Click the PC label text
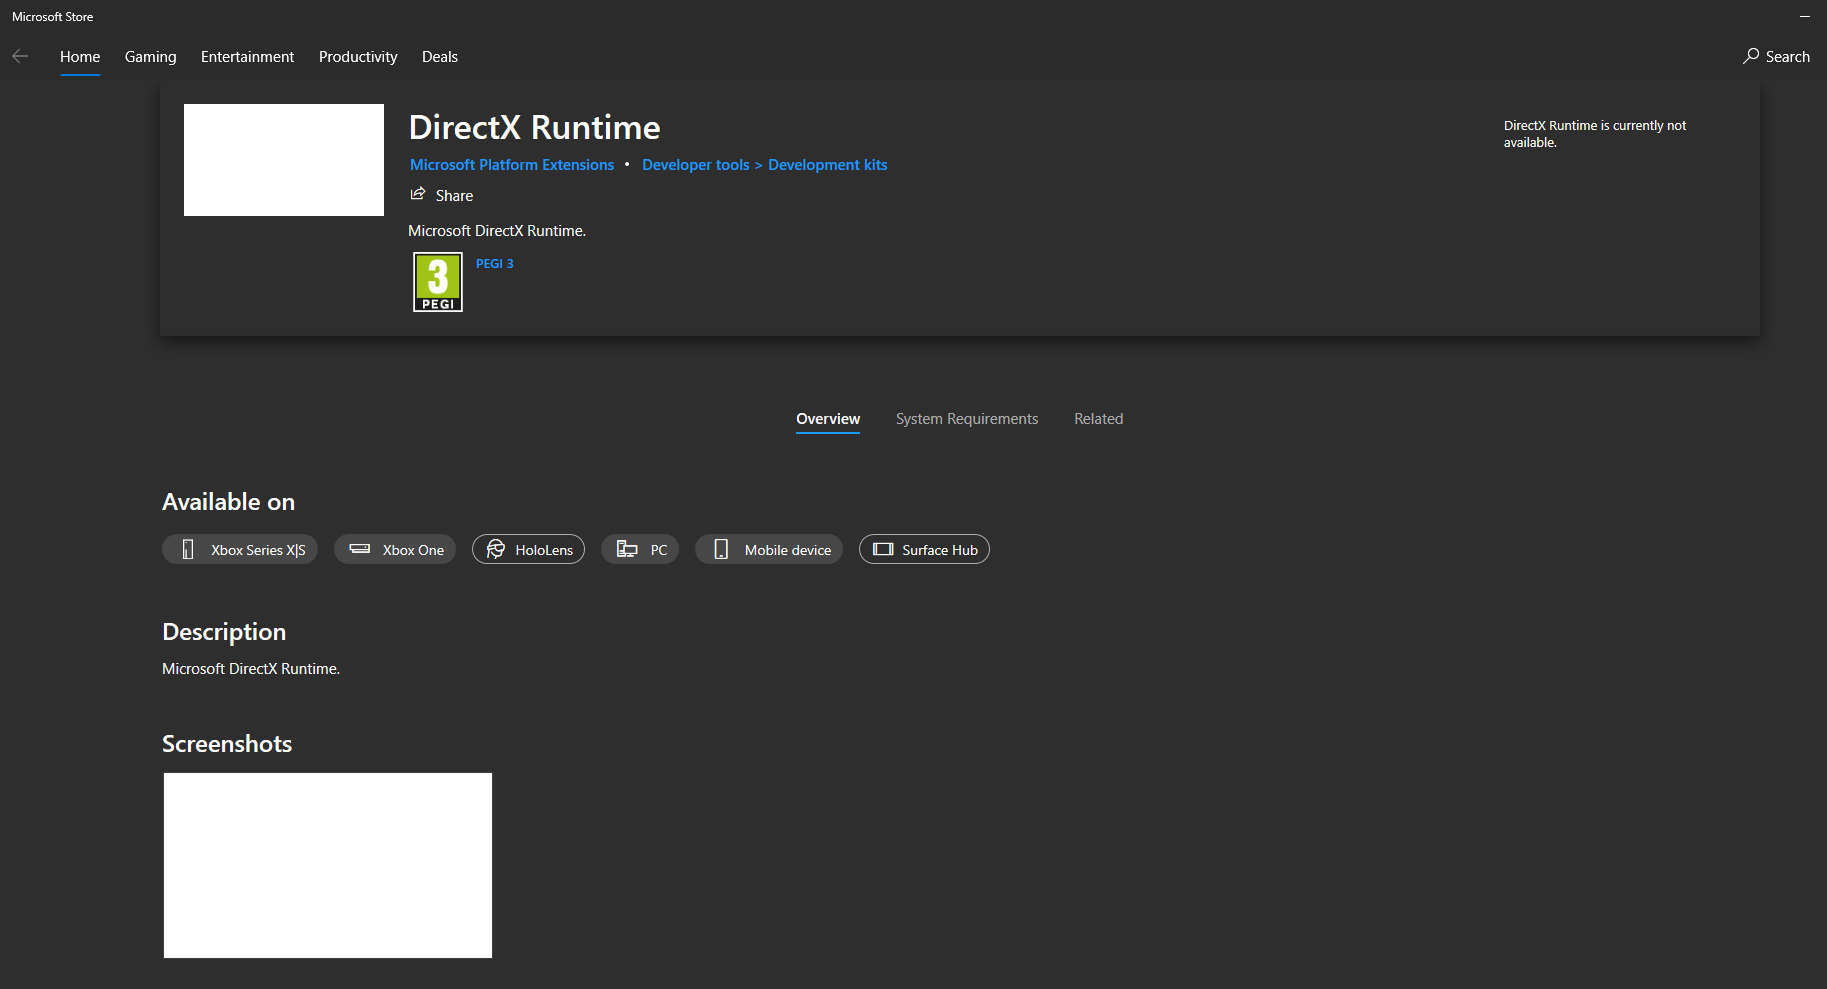Image resolution: width=1827 pixels, height=989 pixels. 659,550
